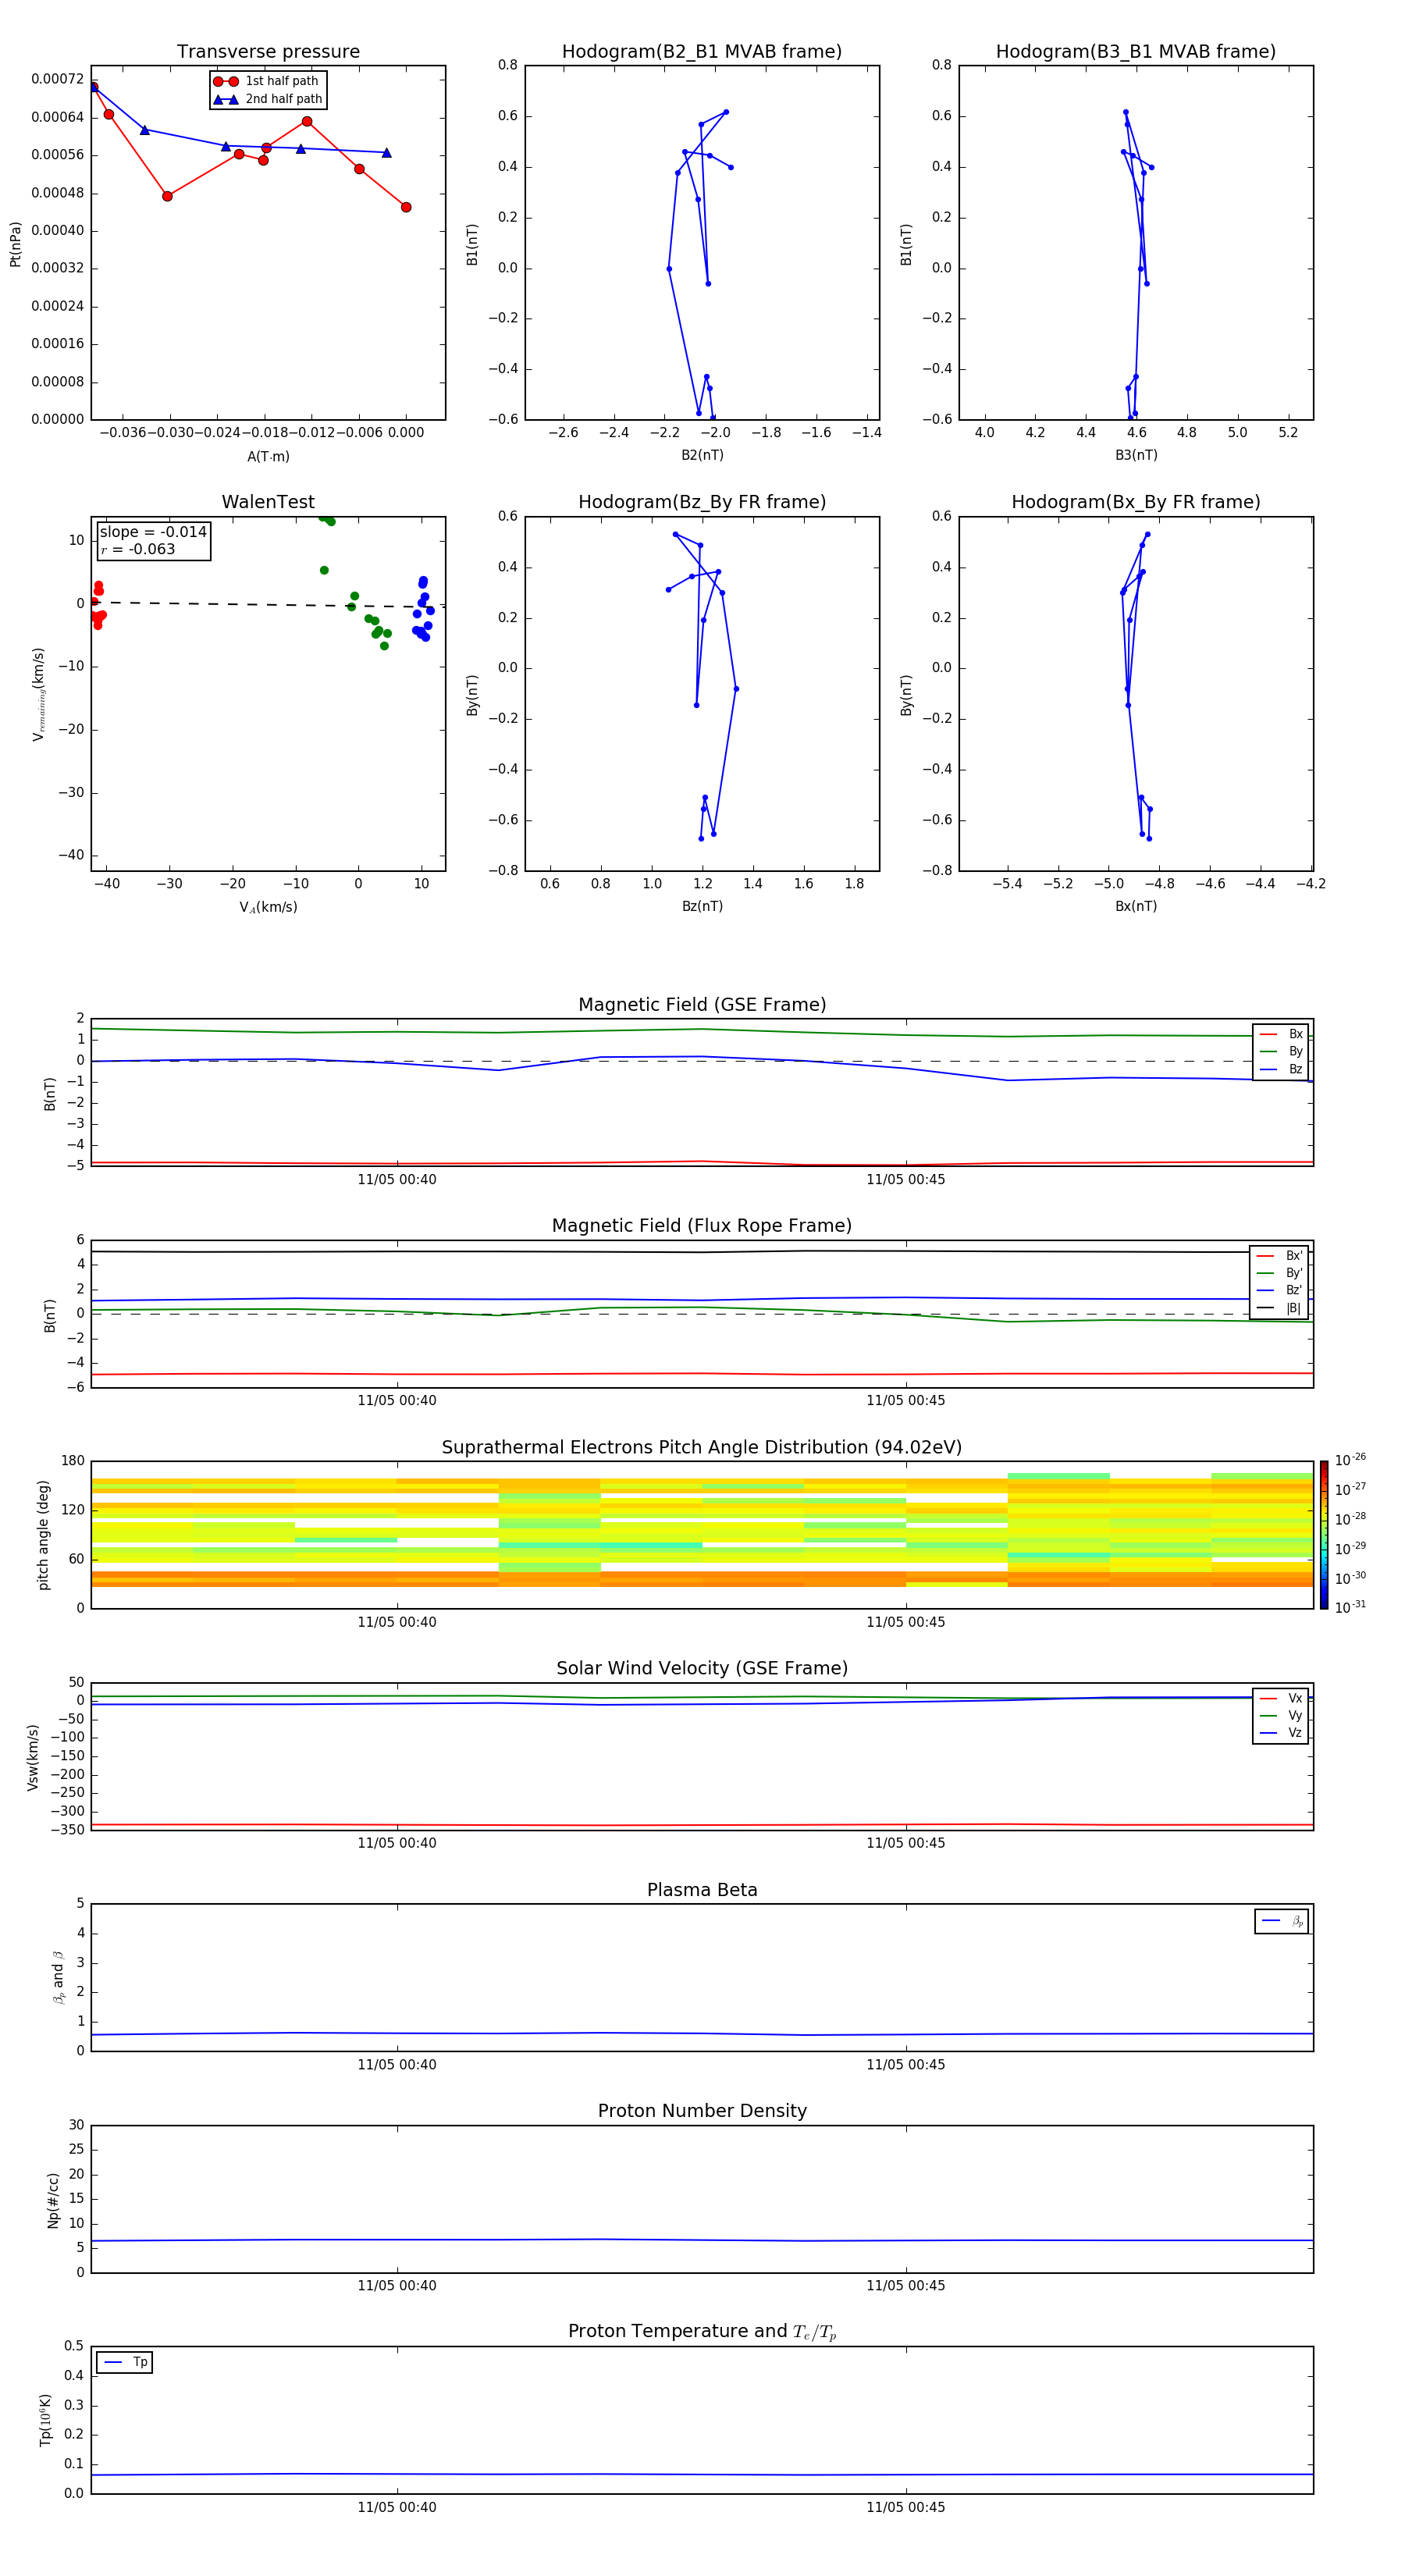Click the 10^-26 colorbar tick label

point(1350,1460)
